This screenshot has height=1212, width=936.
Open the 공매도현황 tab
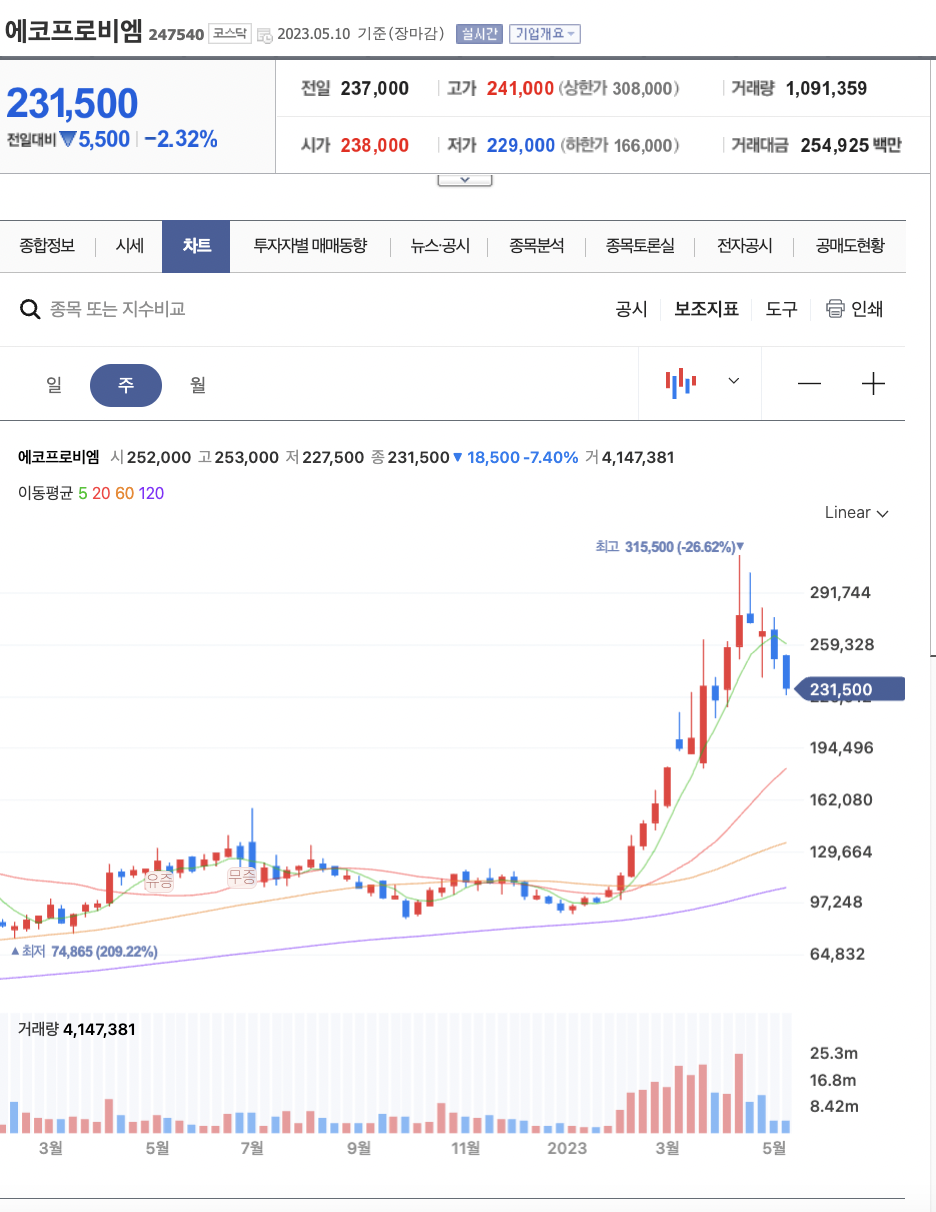[x=850, y=245]
